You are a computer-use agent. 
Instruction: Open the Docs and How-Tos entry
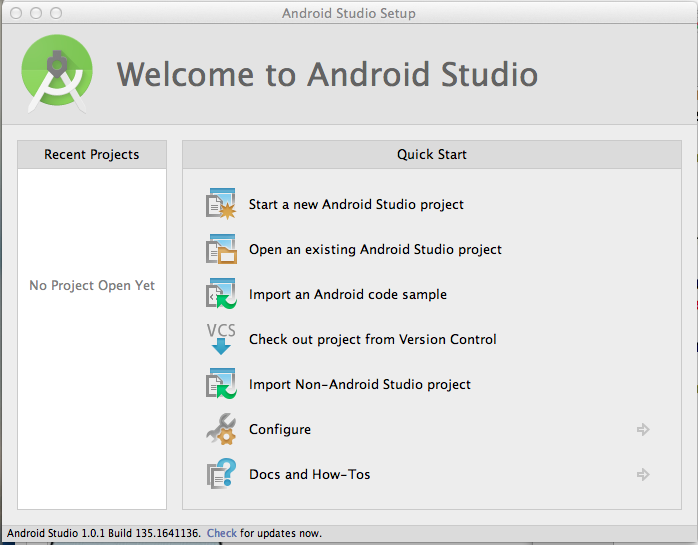tap(309, 474)
